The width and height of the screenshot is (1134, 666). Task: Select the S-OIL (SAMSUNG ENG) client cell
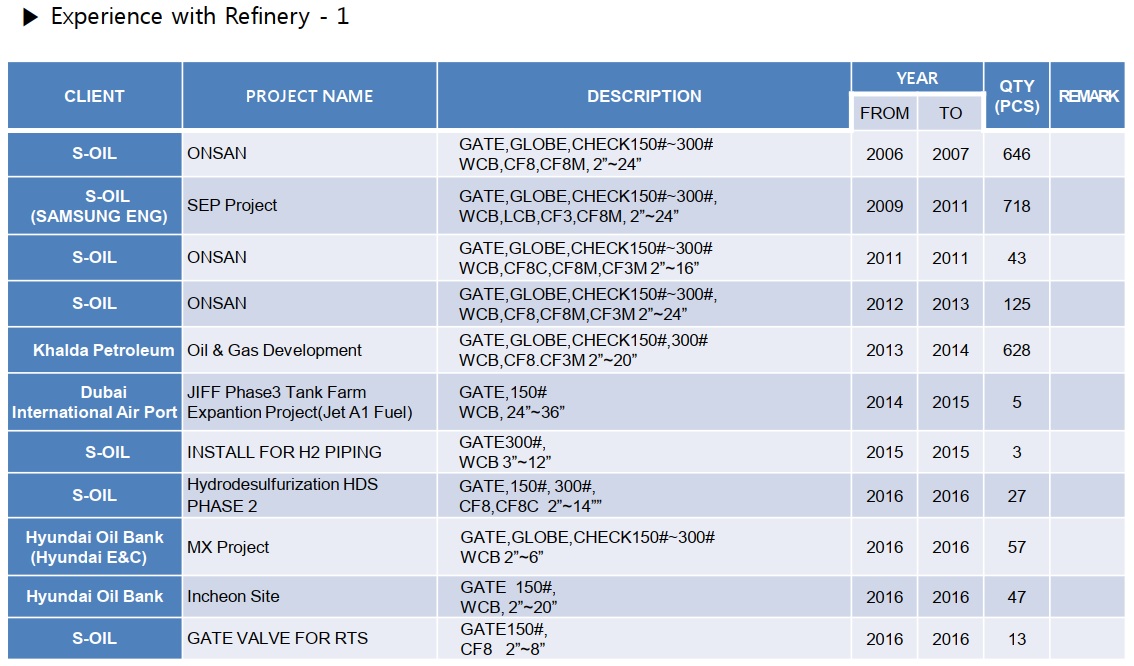coord(94,206)
